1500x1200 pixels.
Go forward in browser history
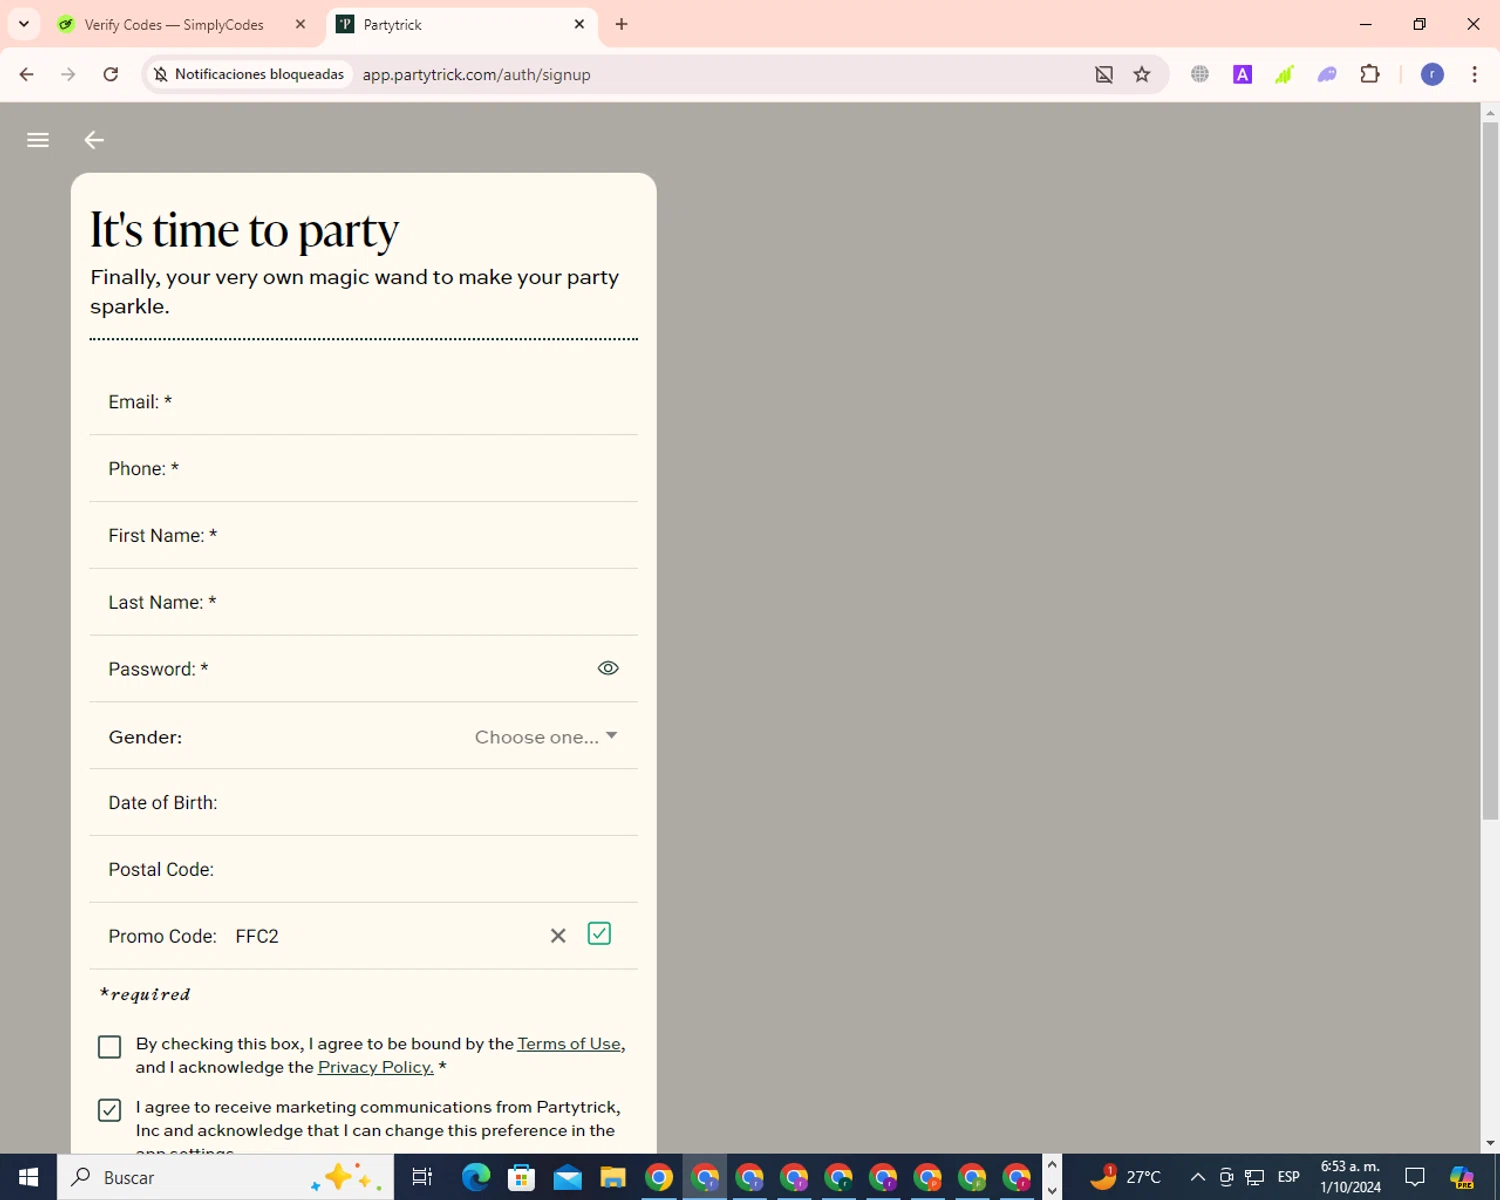click(68, 74)
